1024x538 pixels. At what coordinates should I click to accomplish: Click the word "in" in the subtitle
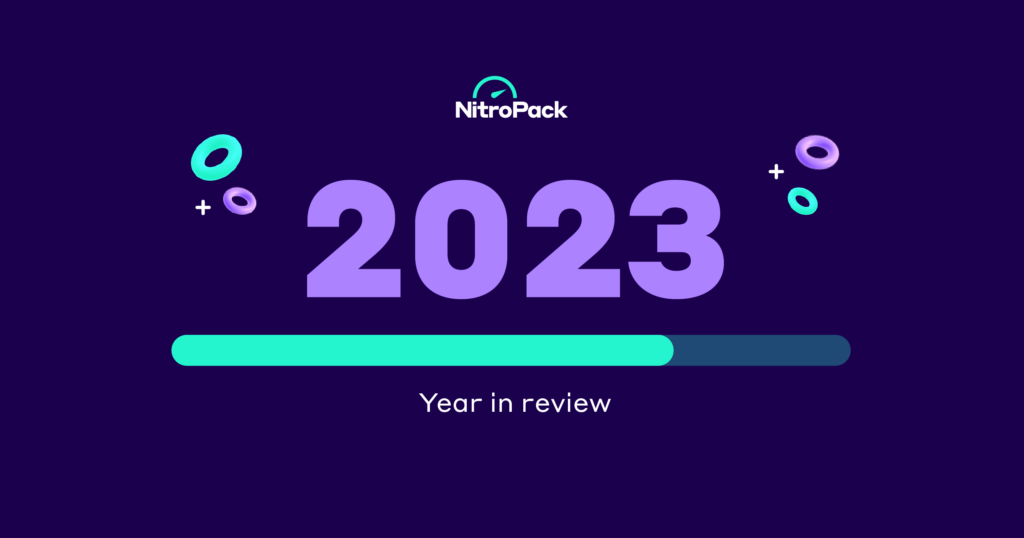[x=494, y=404]
